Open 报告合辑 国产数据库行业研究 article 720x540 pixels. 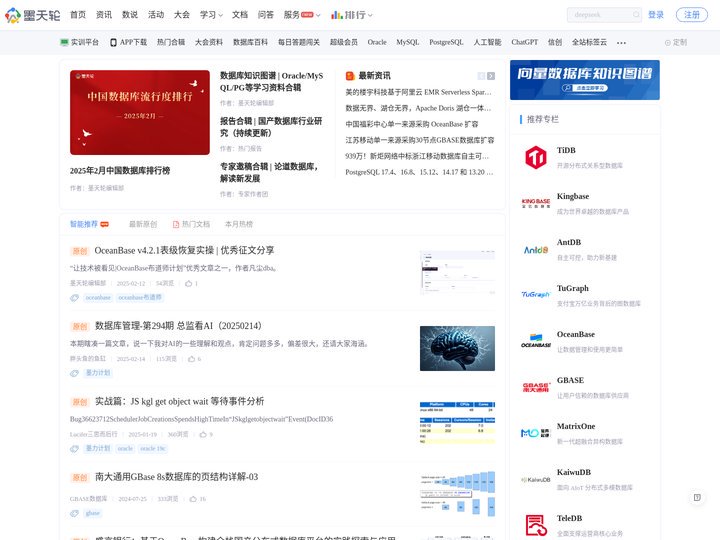pos(271,127)
